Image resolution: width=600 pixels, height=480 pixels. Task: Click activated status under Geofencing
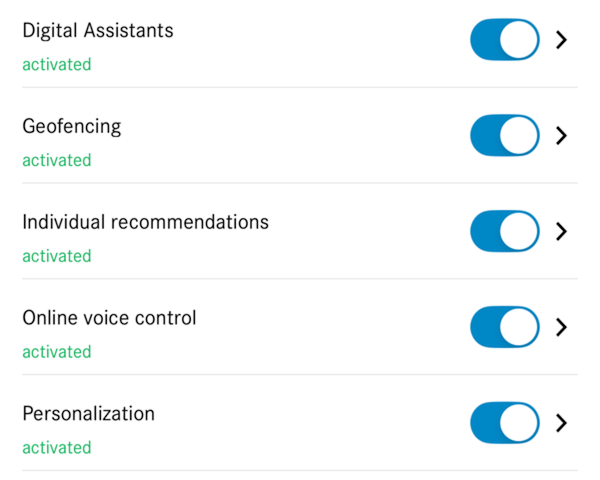[57, 160]
